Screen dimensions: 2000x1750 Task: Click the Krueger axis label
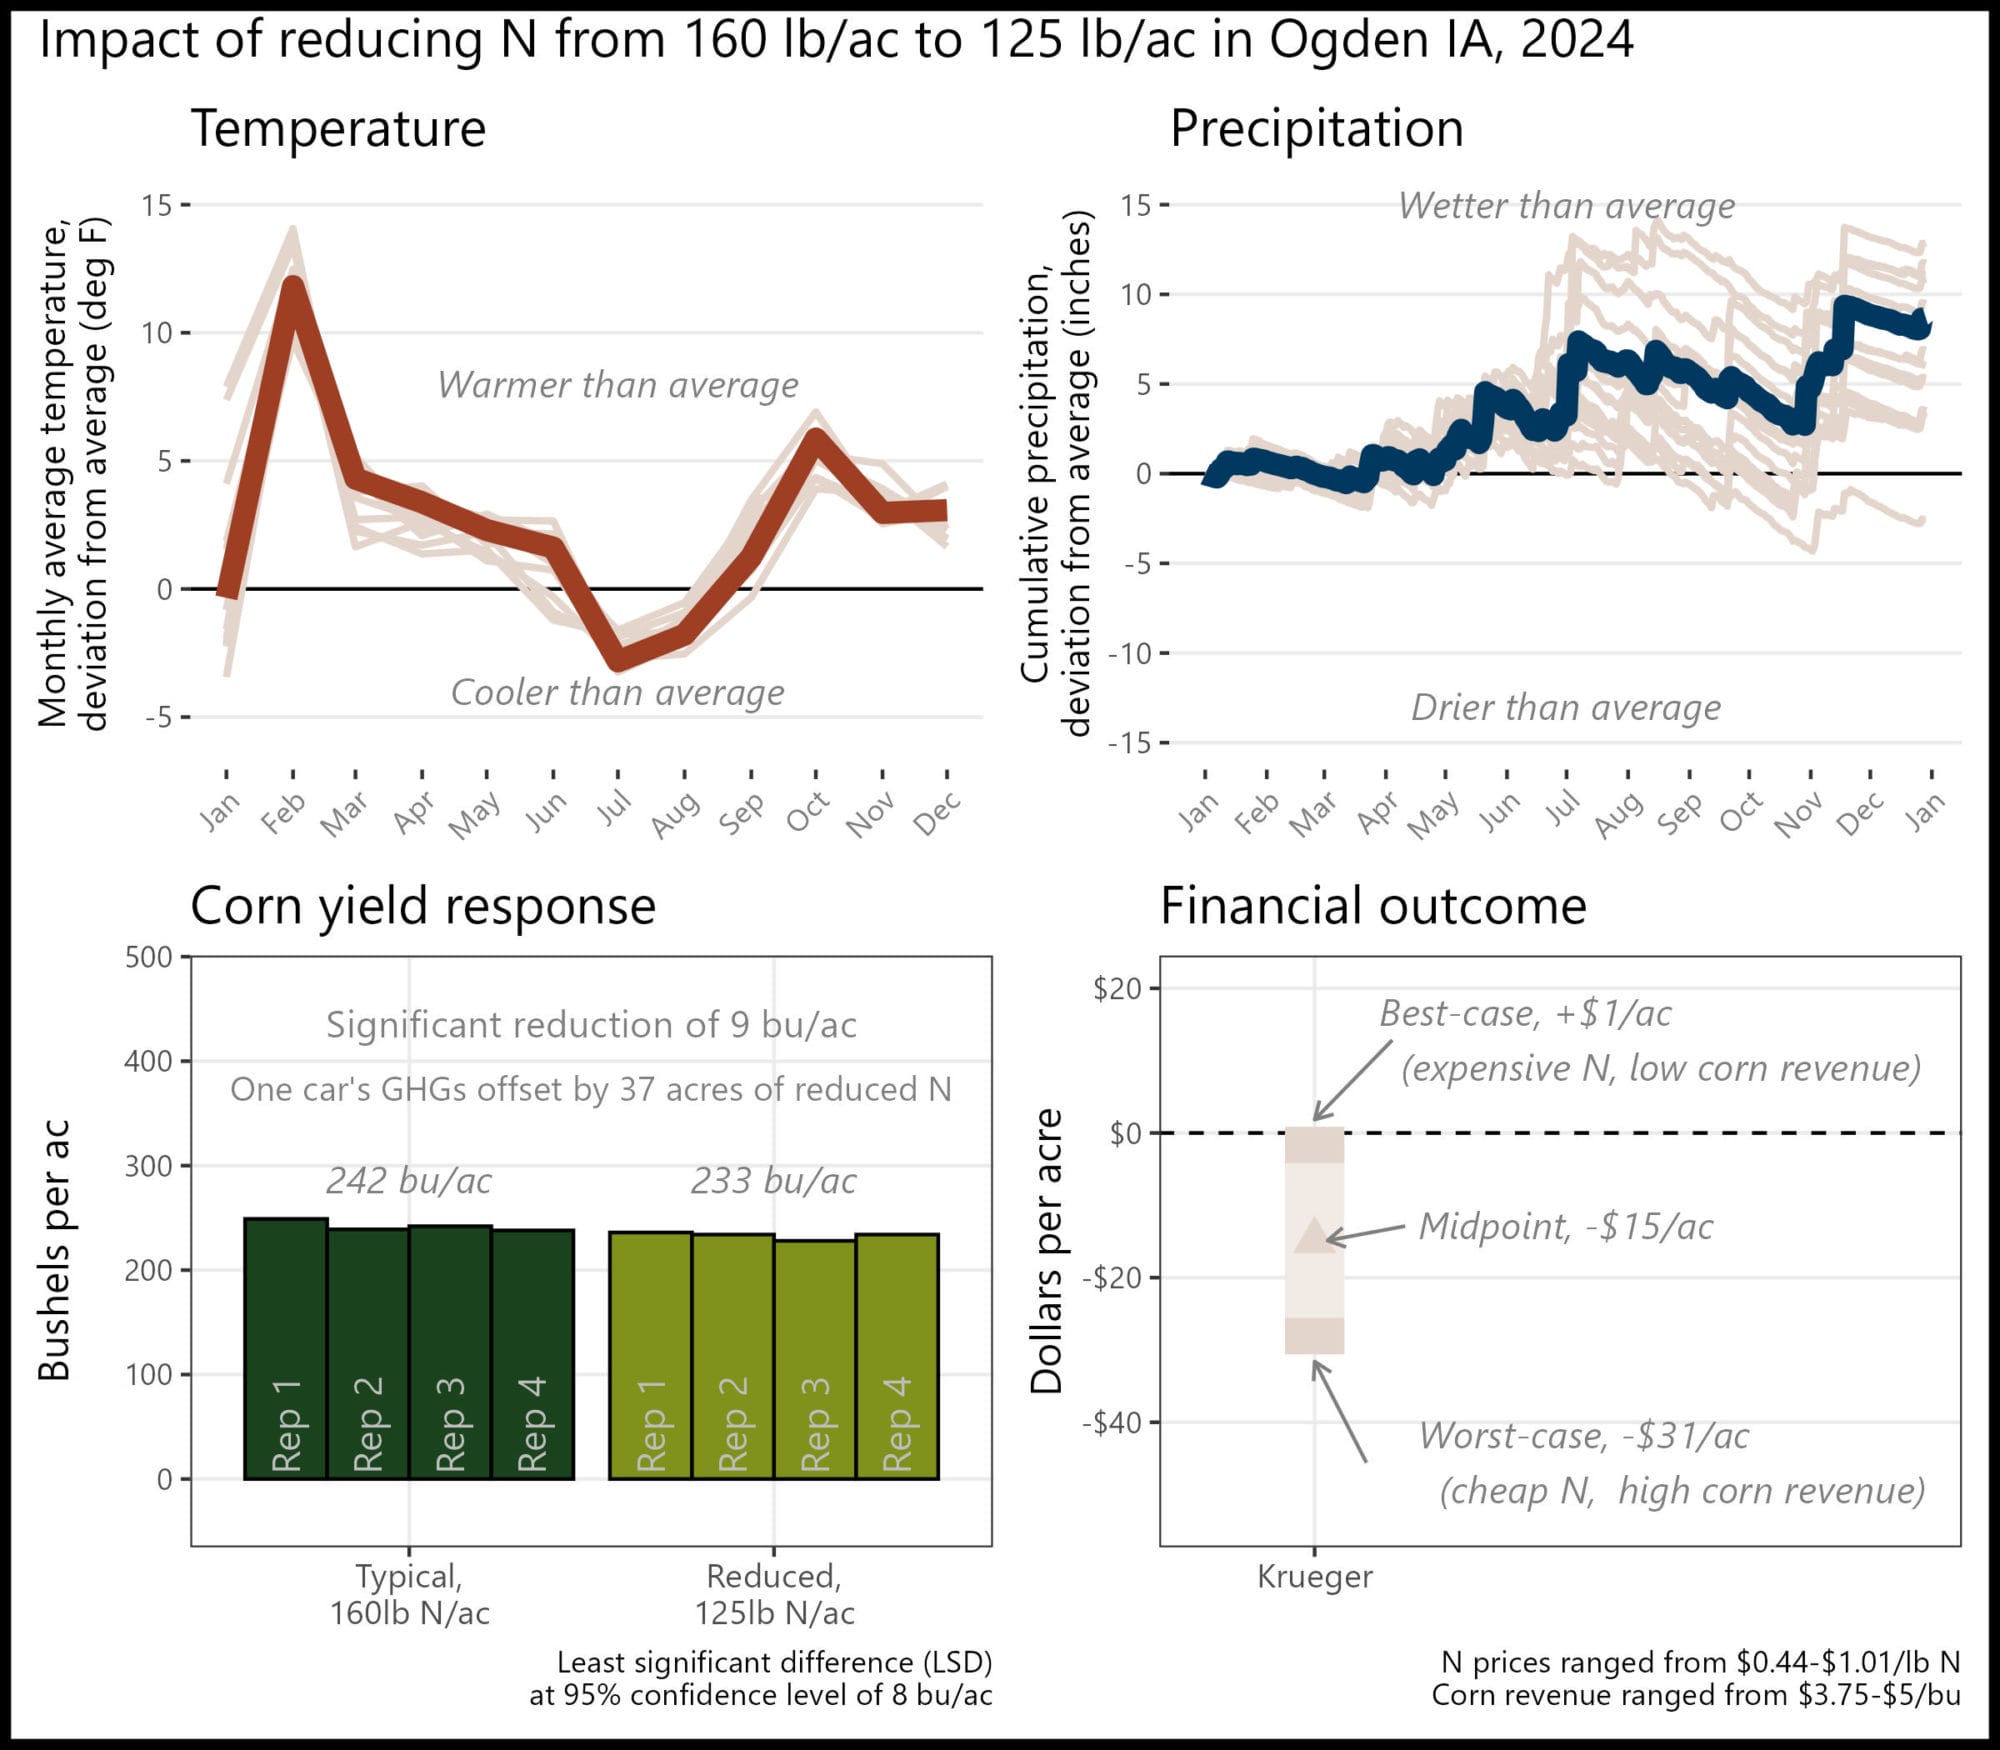pos(1314,1577)
